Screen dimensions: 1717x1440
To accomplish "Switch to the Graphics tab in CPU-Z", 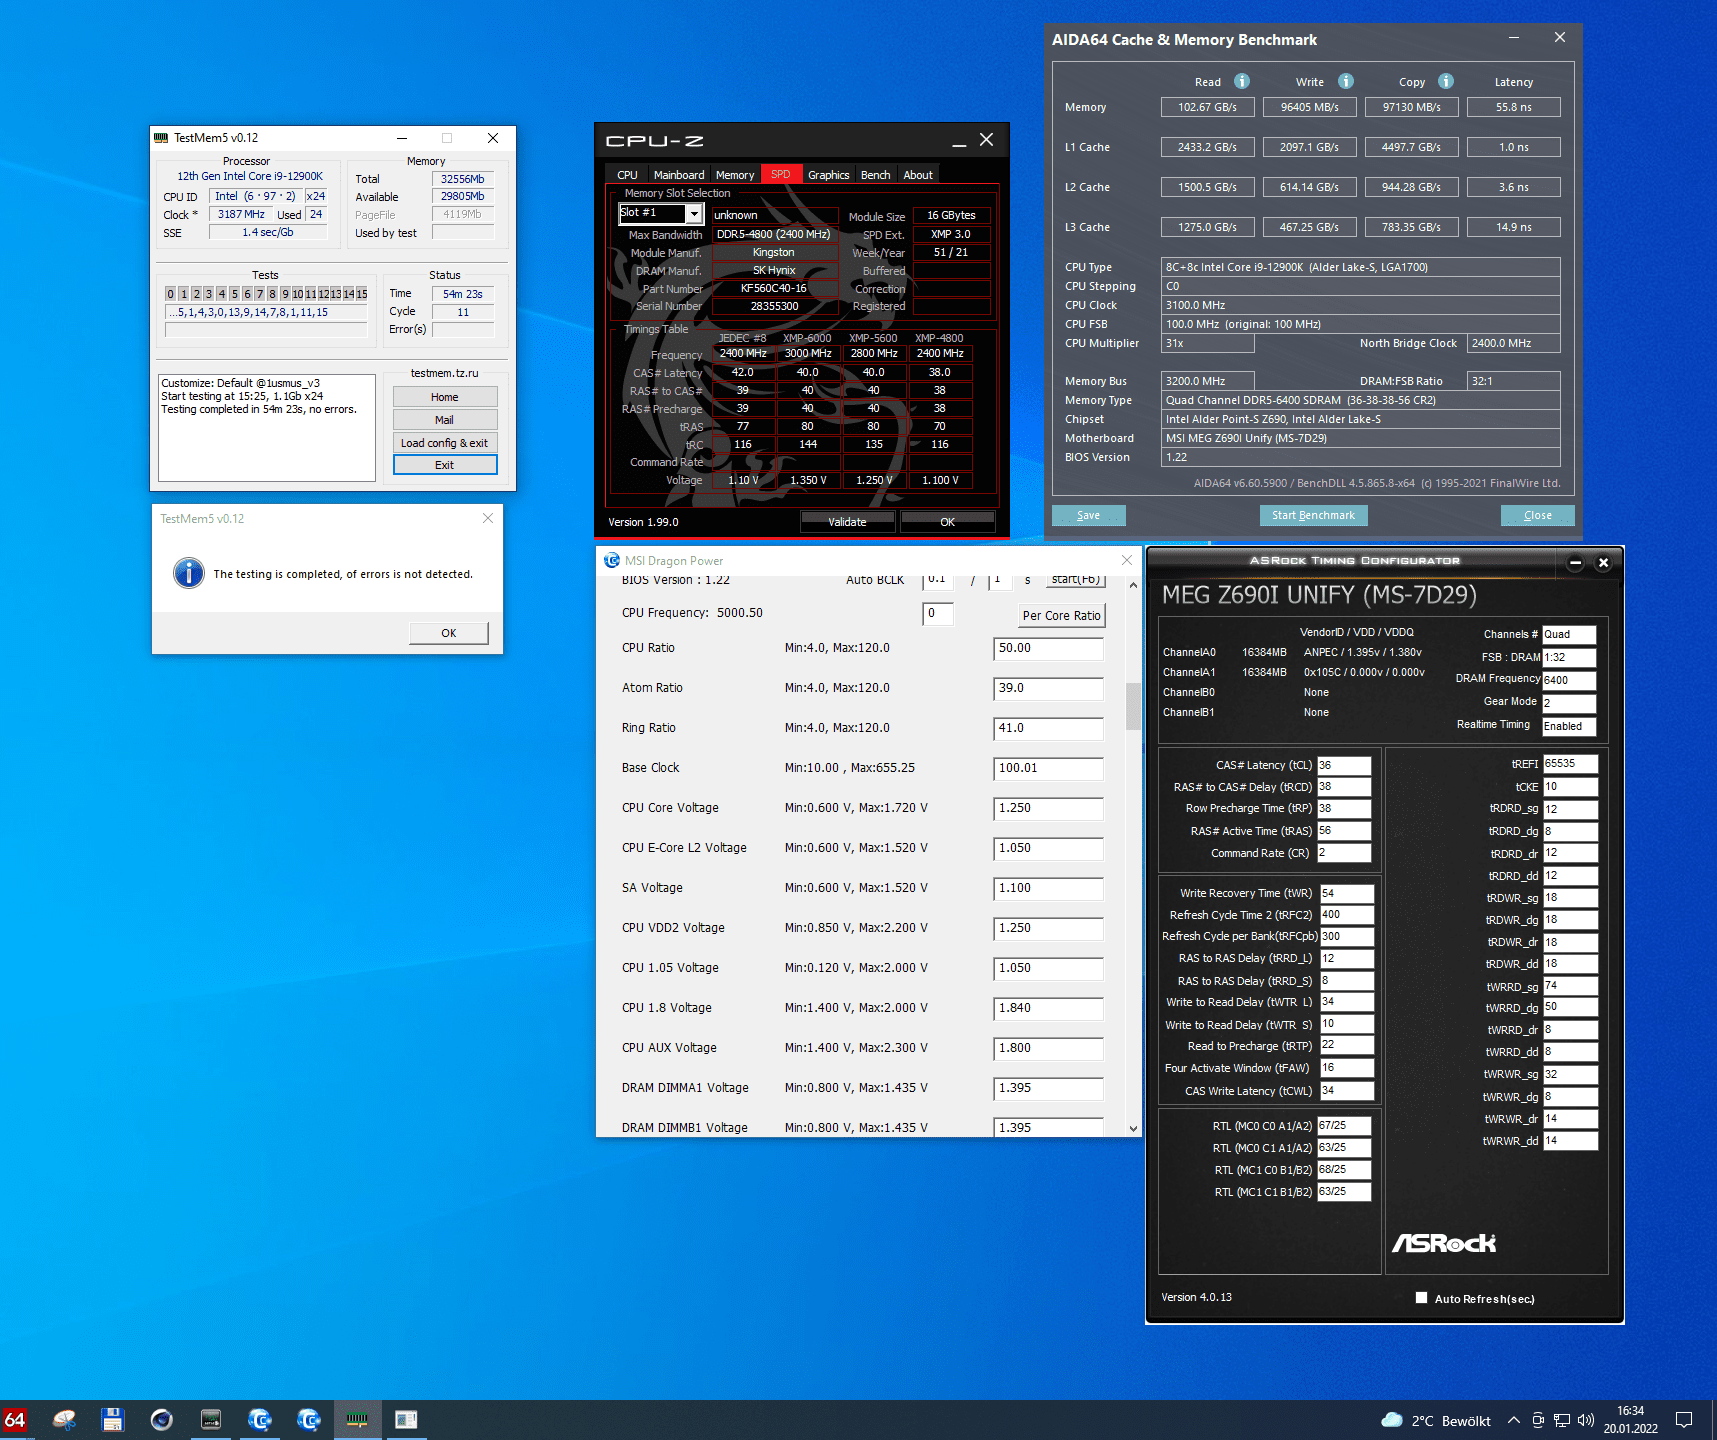I will pyautogui.click(x=829, y=175).
